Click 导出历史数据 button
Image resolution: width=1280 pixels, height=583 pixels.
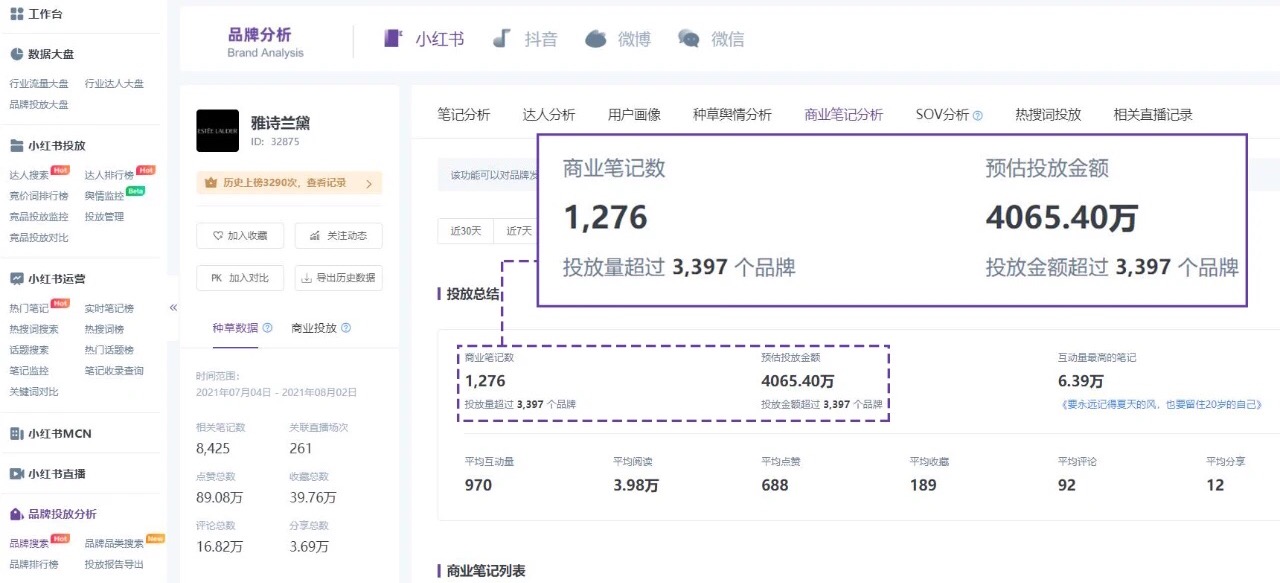pyautogui.click(x=339, y=278)
